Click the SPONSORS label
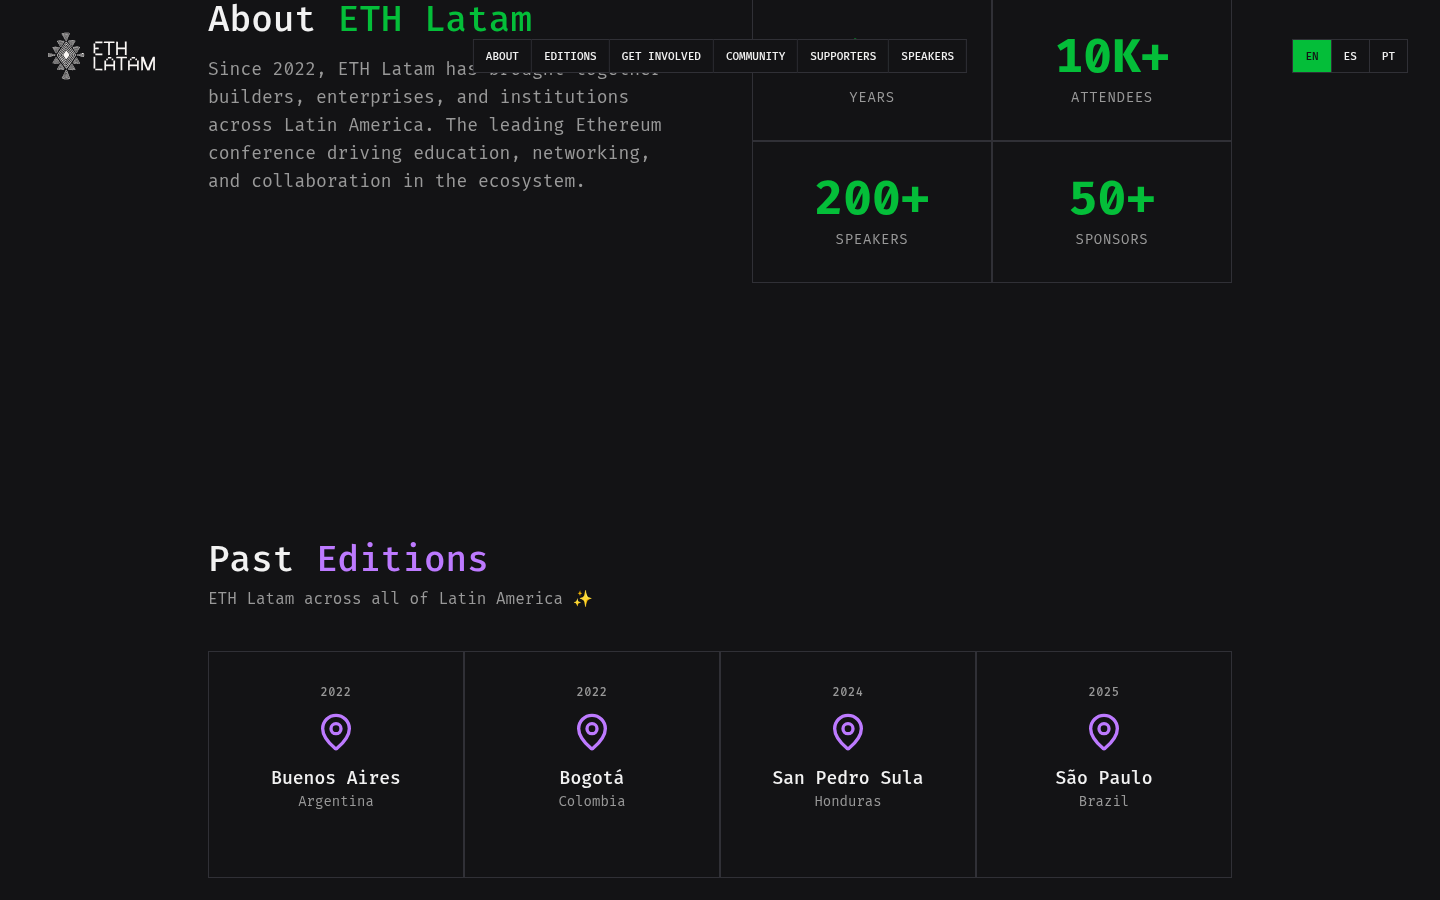The height and width of the screenshot is (900, 1440). (1112, 239)
